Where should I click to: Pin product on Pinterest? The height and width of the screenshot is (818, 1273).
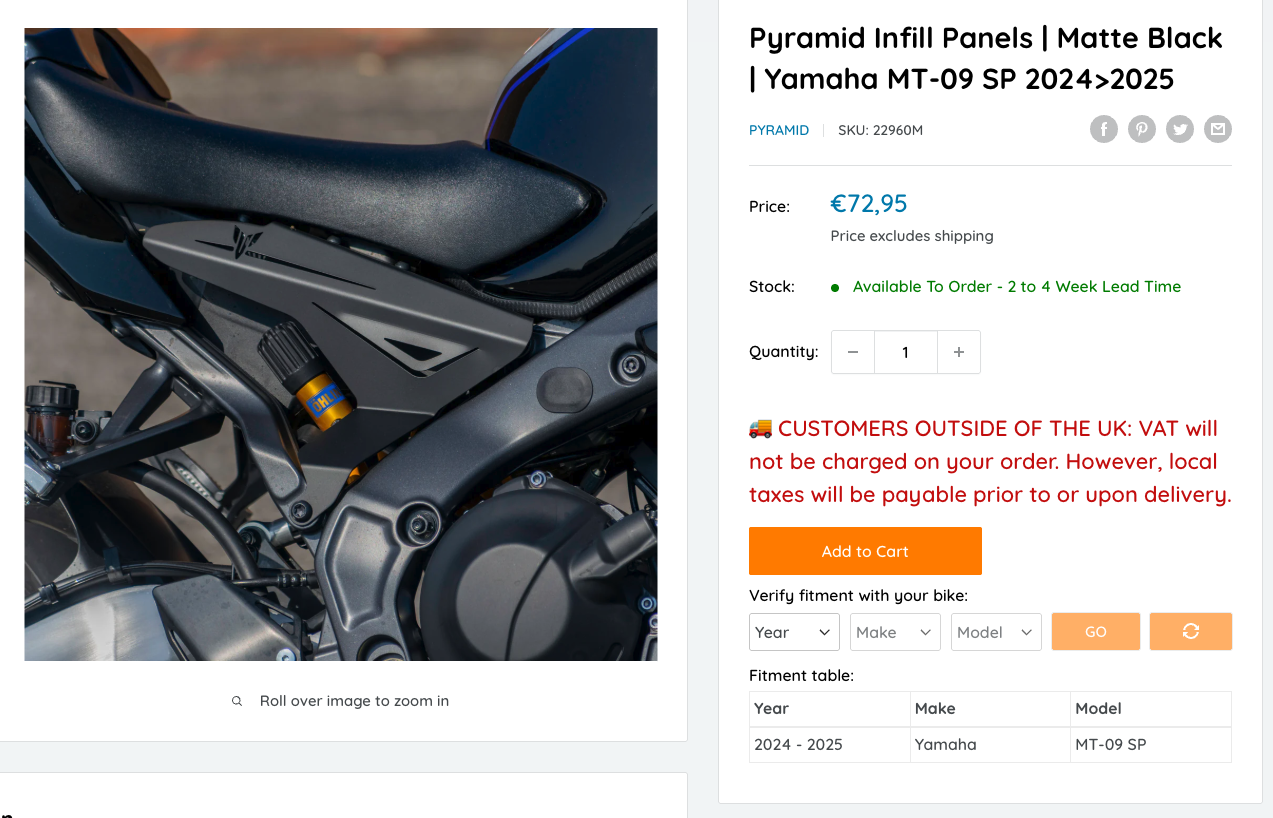tap(1142, 129)
